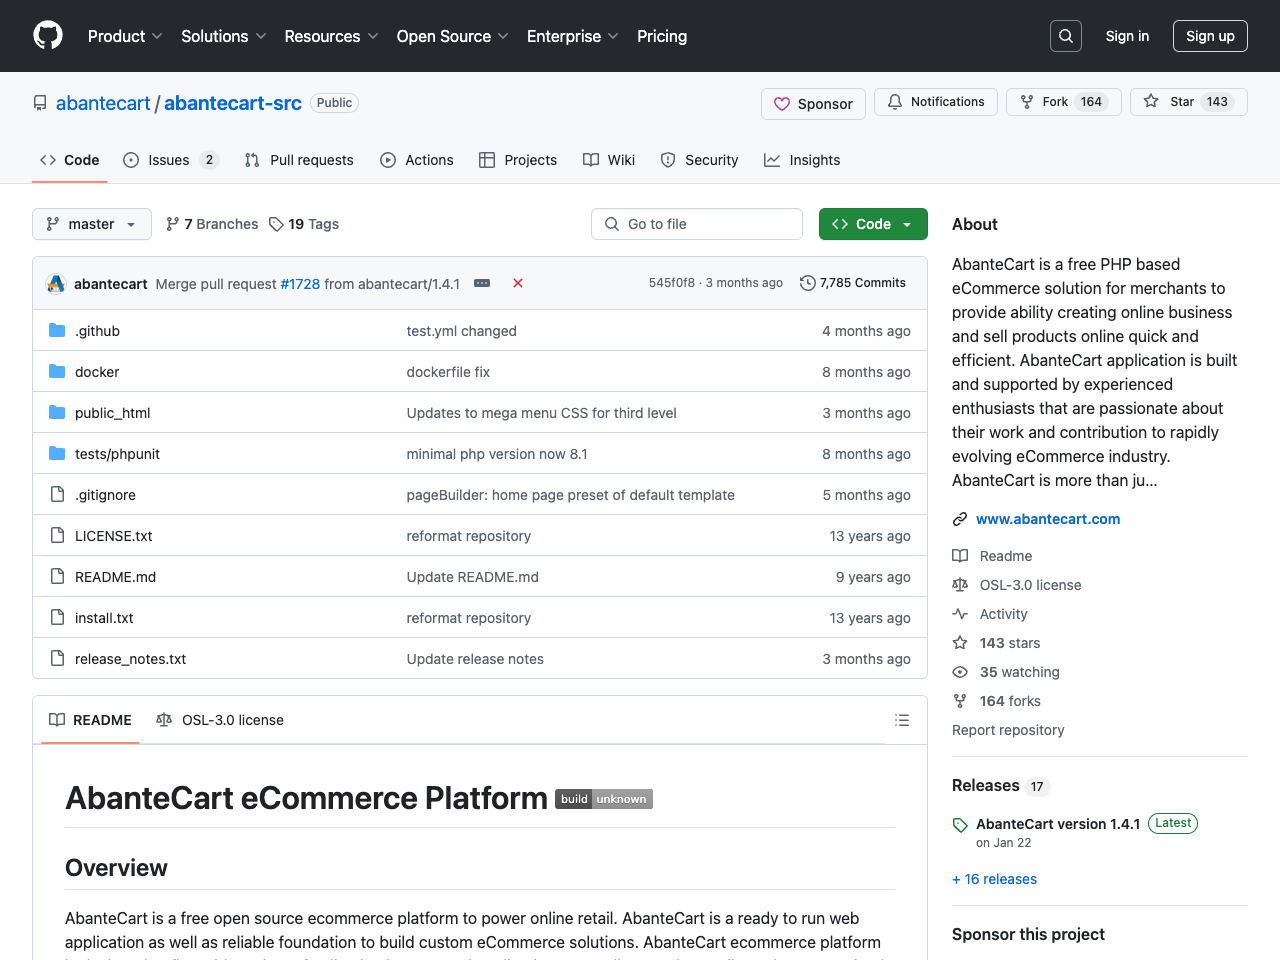Click the Sponsor button
Image resolution: width=1280 pixels, height=960 pixels.
pyautogui.click(x=813, y=104)
